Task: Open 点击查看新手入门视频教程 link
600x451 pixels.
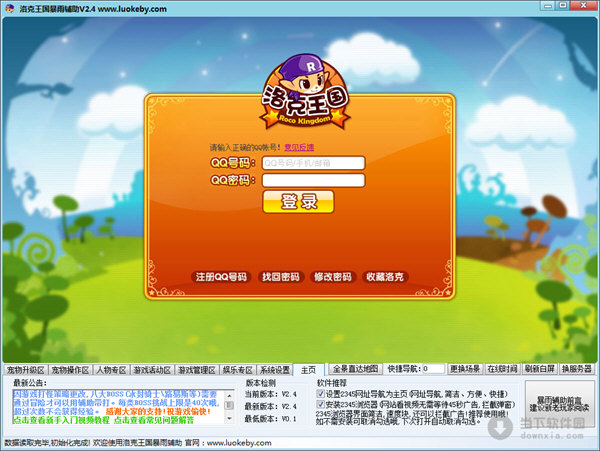Action: click(62, 420)
